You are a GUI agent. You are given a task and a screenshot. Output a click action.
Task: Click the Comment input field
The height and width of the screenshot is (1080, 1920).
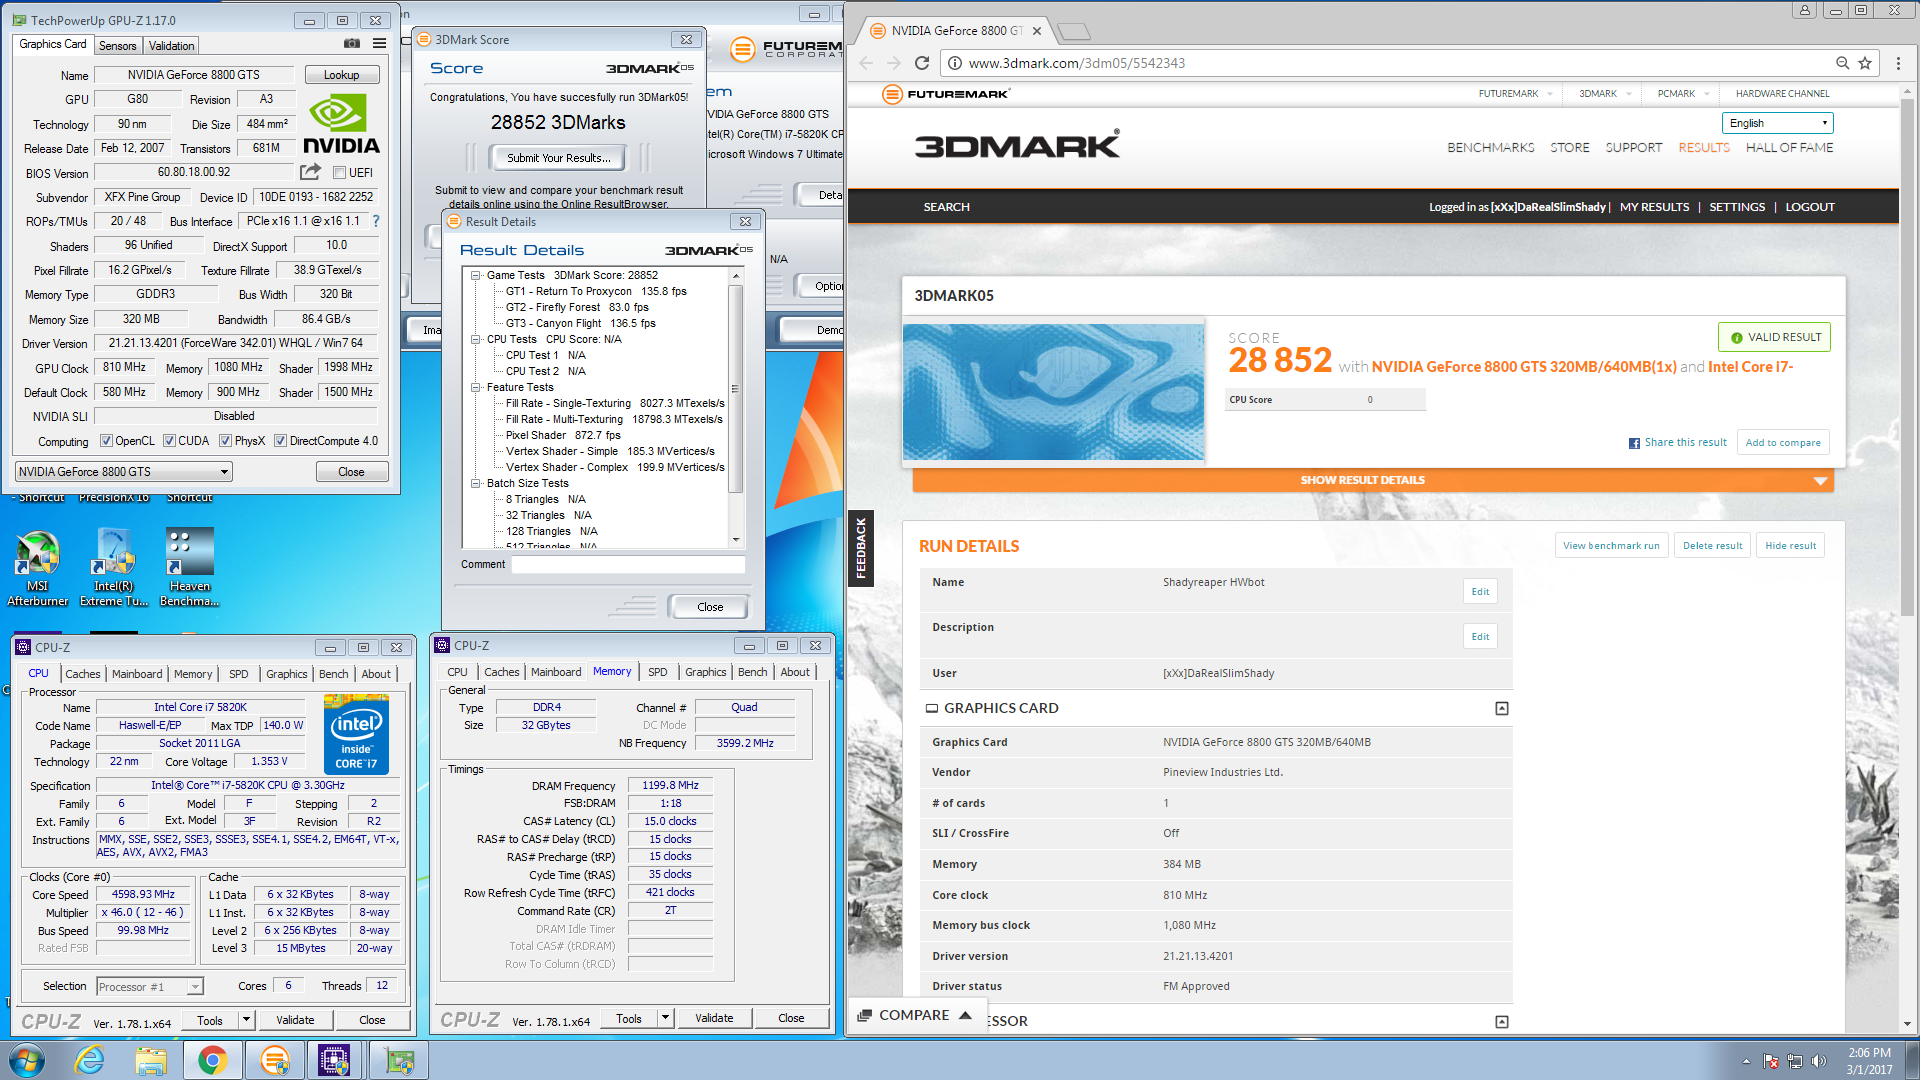628,565
